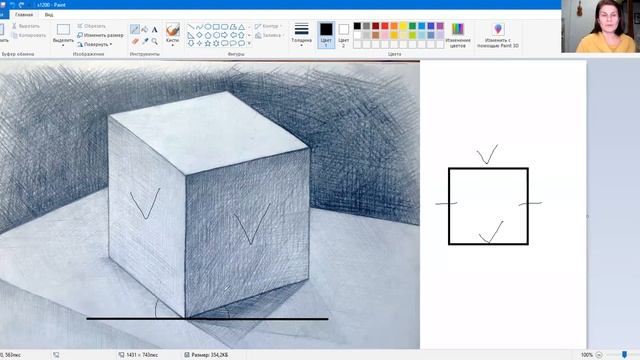Choose the Hexagon shape
Image resolution: width=640 pixels, height=360 pixels.
coord(216,35)
